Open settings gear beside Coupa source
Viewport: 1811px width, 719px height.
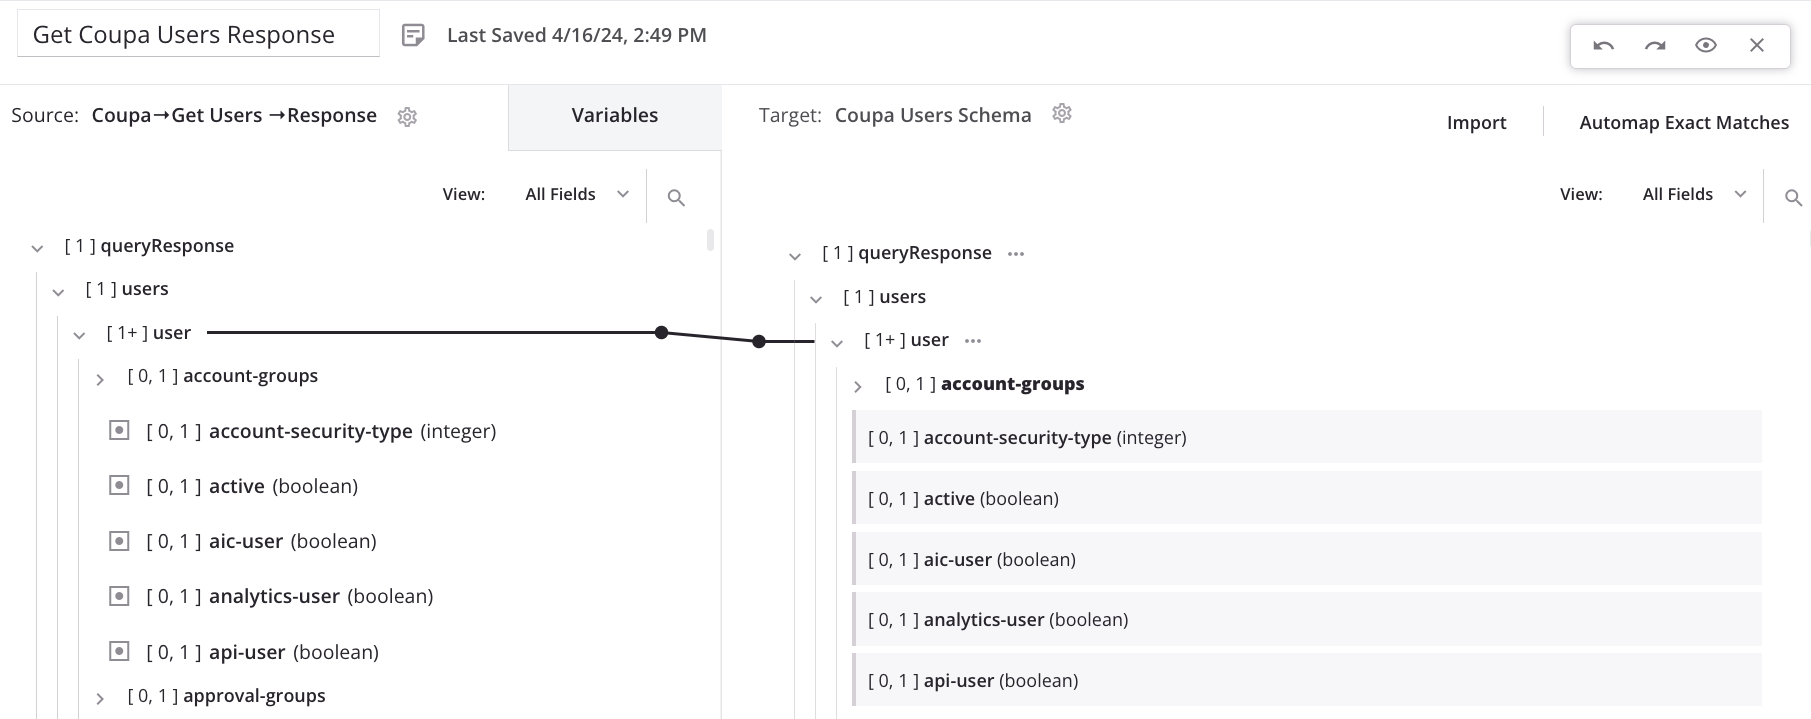coord(407,117)
